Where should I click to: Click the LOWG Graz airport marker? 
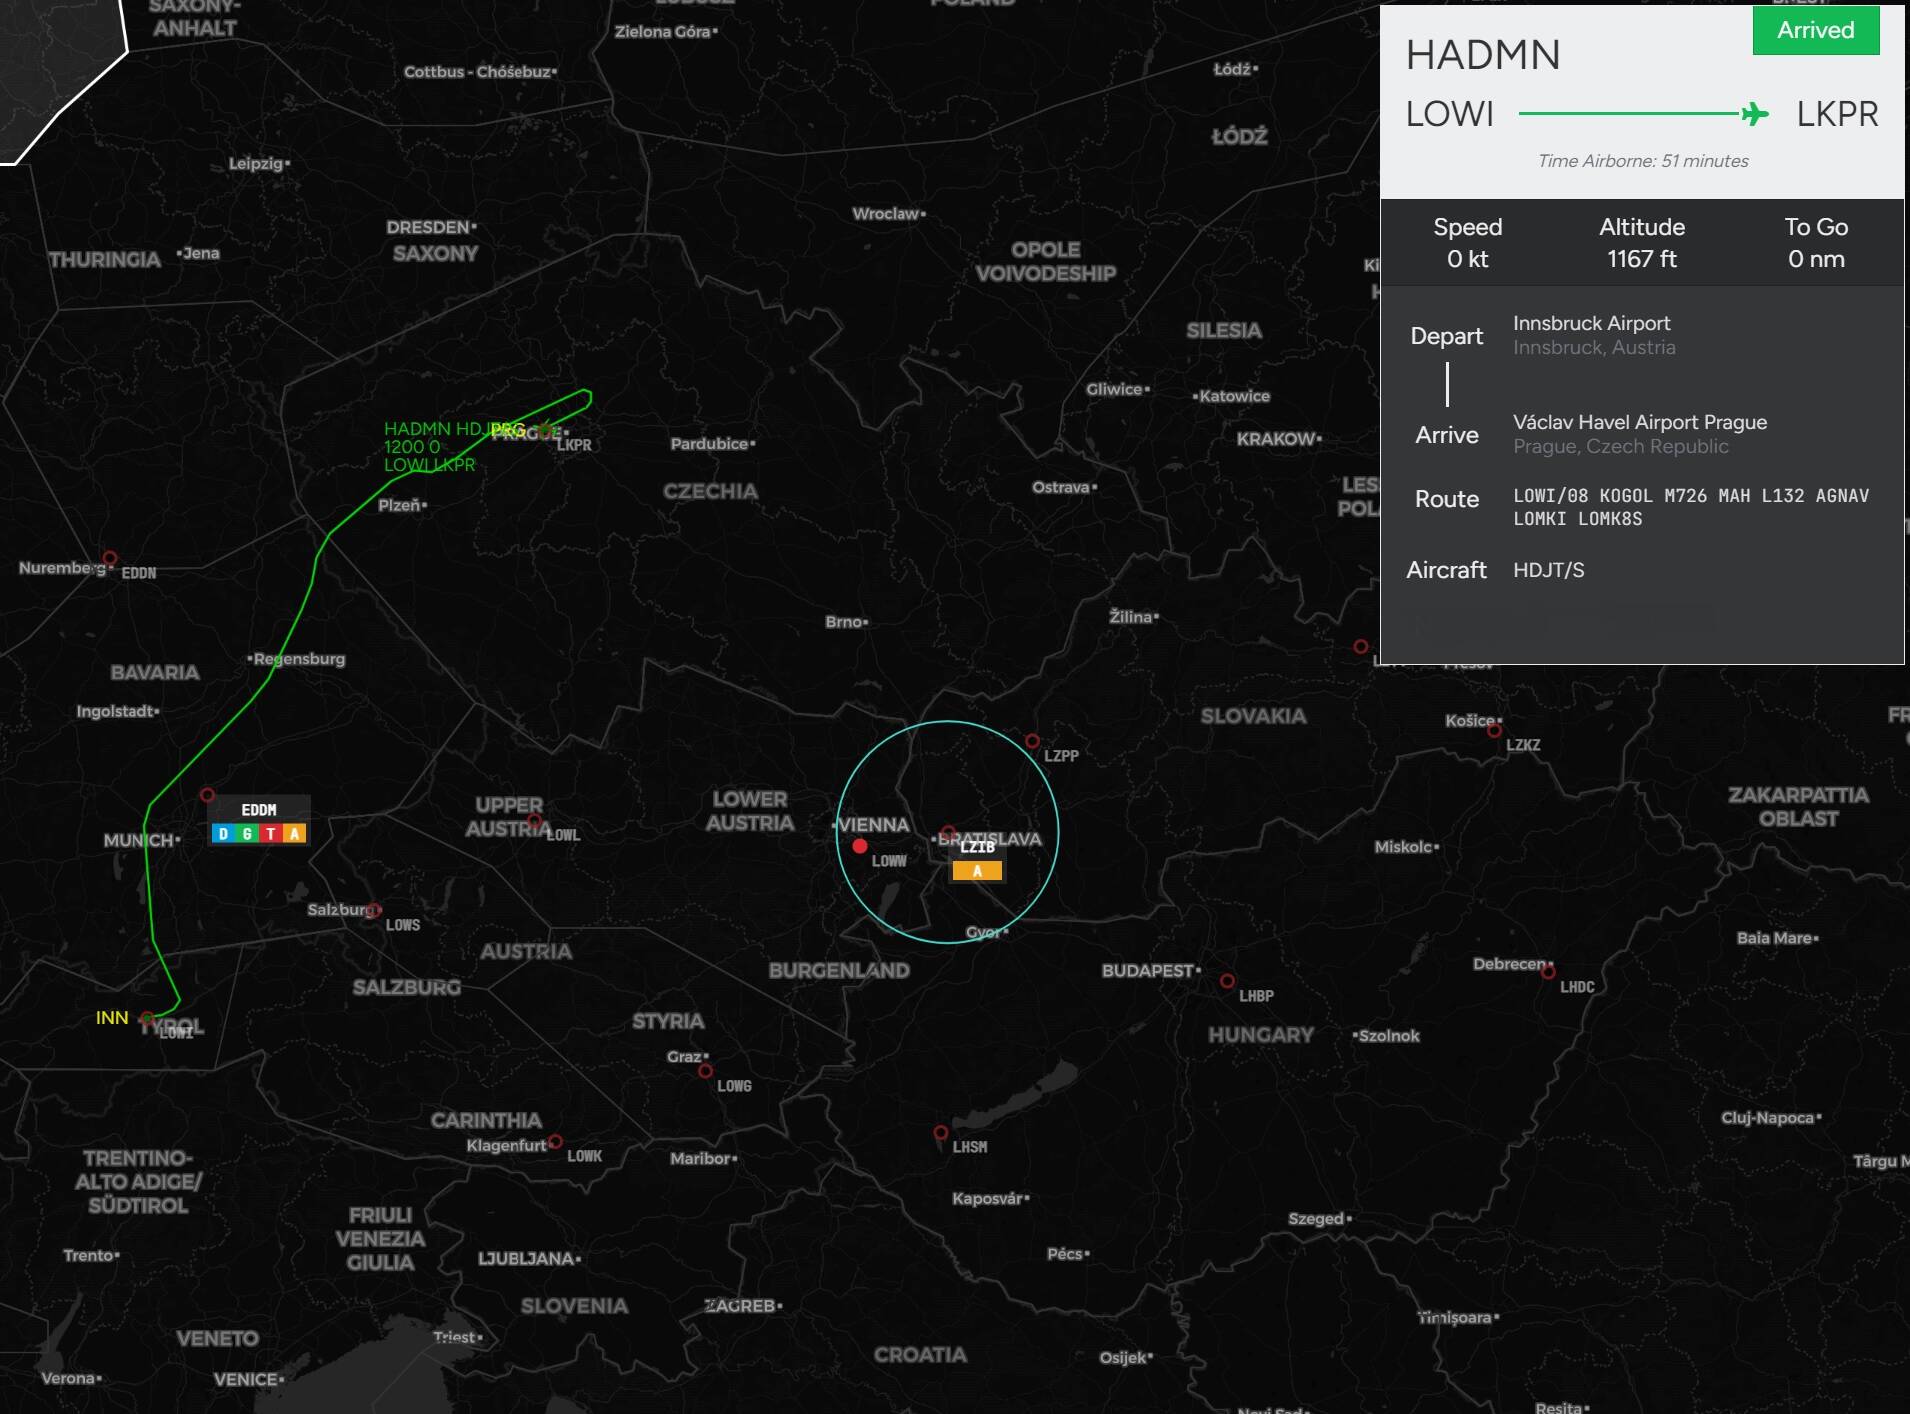pyautogui.click(x=706, y=1071)
